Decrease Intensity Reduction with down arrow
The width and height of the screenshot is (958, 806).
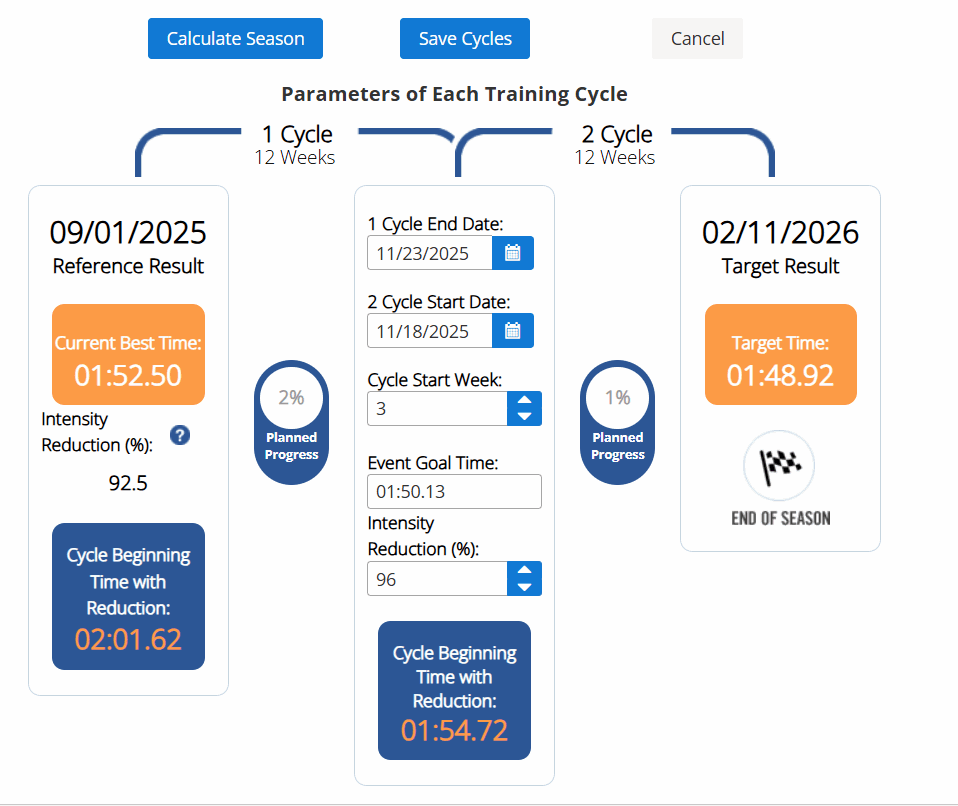coord(524,587)
